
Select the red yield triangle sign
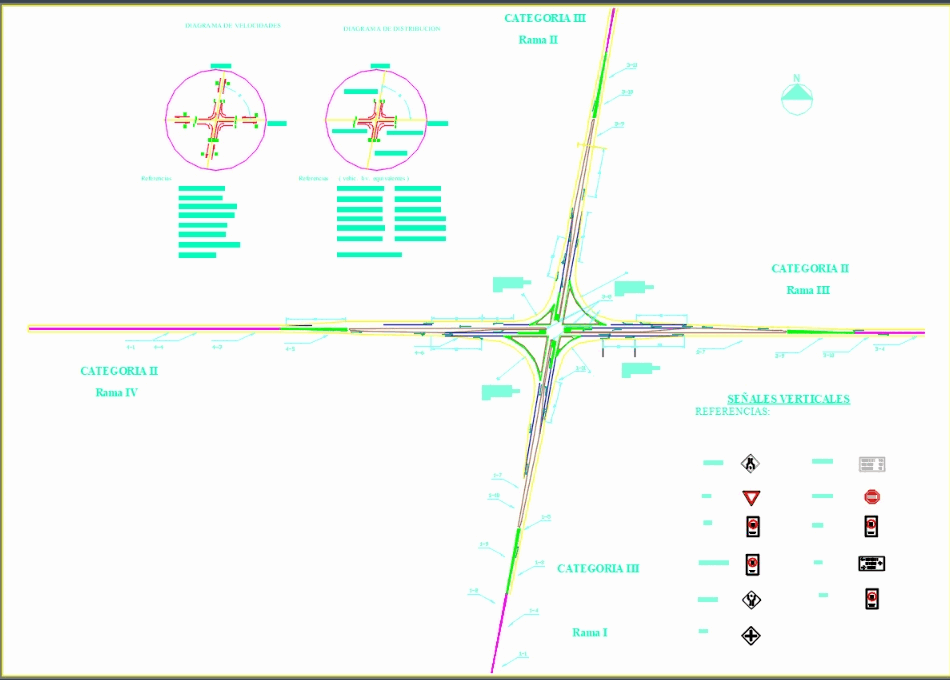[751, 498]
